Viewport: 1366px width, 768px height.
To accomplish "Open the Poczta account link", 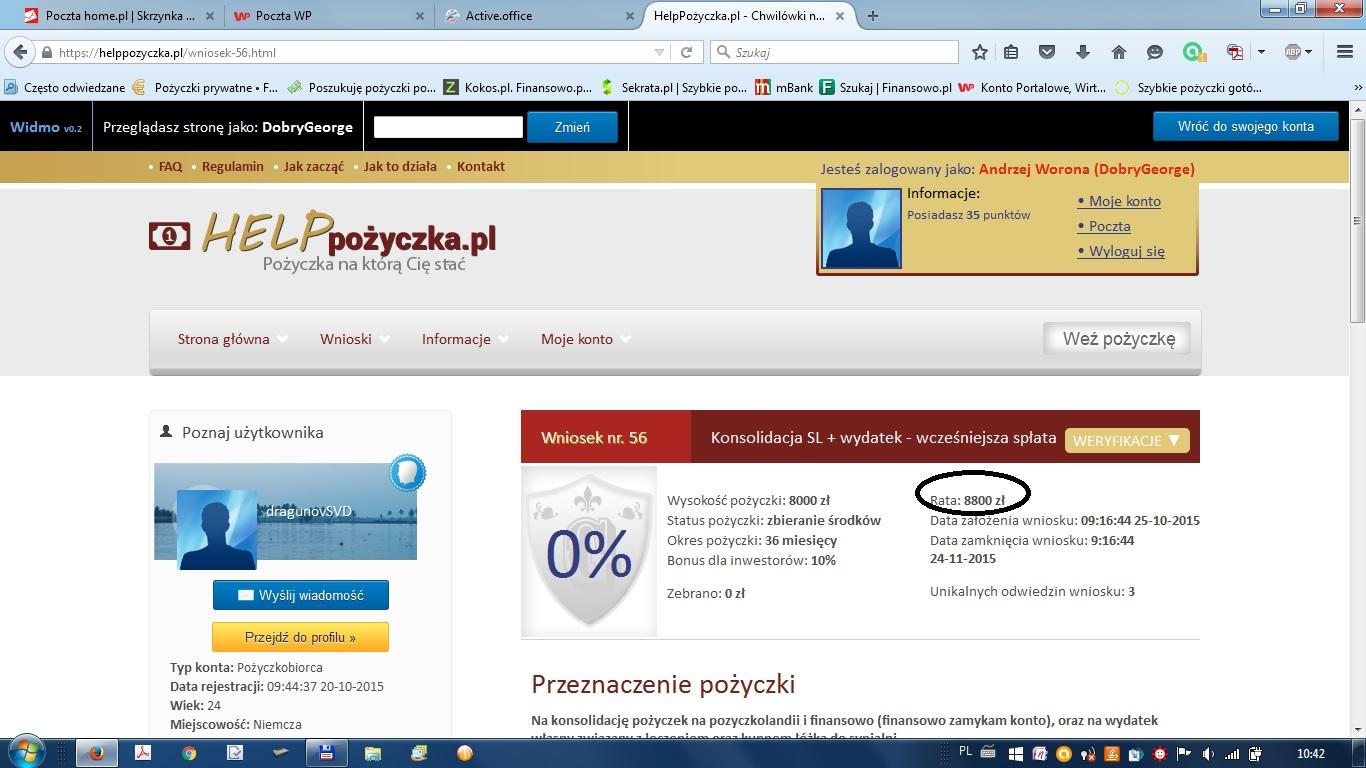I will pyautogui.click(x=1109, y=226).
